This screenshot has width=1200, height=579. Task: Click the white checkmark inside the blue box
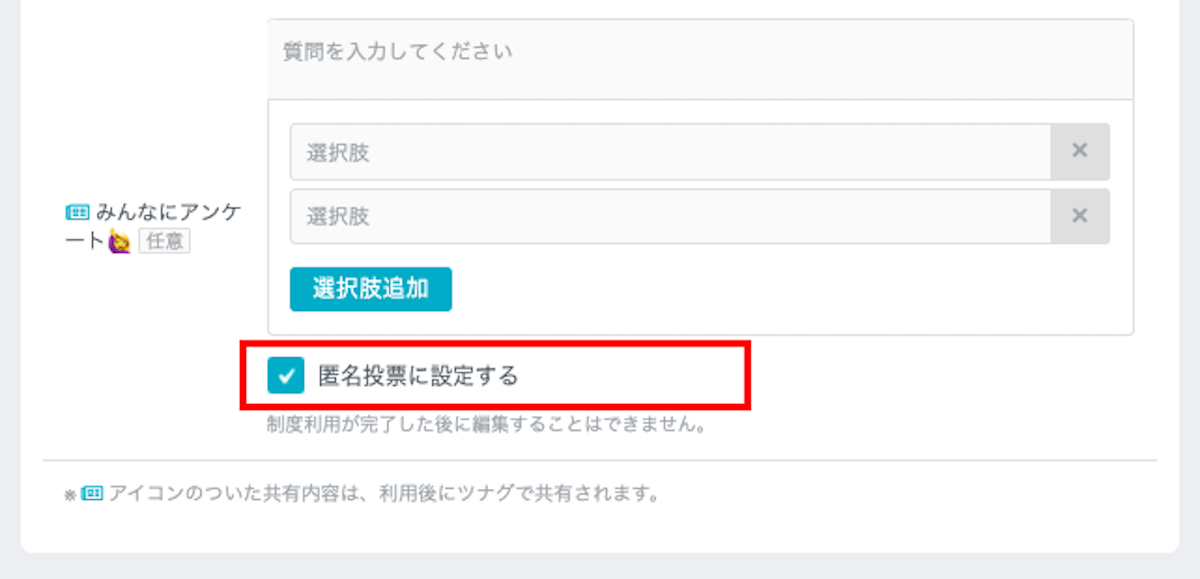(286, 377)
